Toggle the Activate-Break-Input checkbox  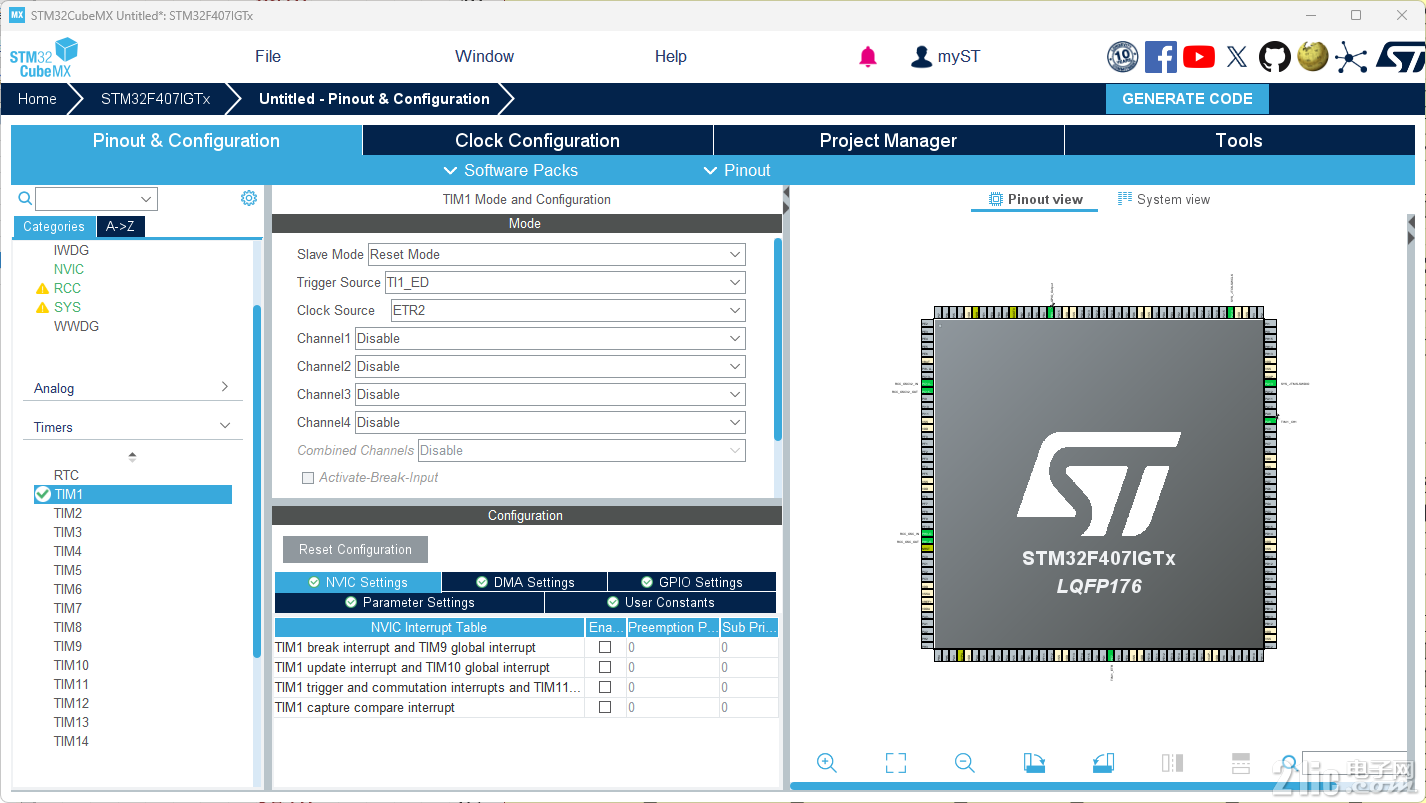tap(308, 478)
